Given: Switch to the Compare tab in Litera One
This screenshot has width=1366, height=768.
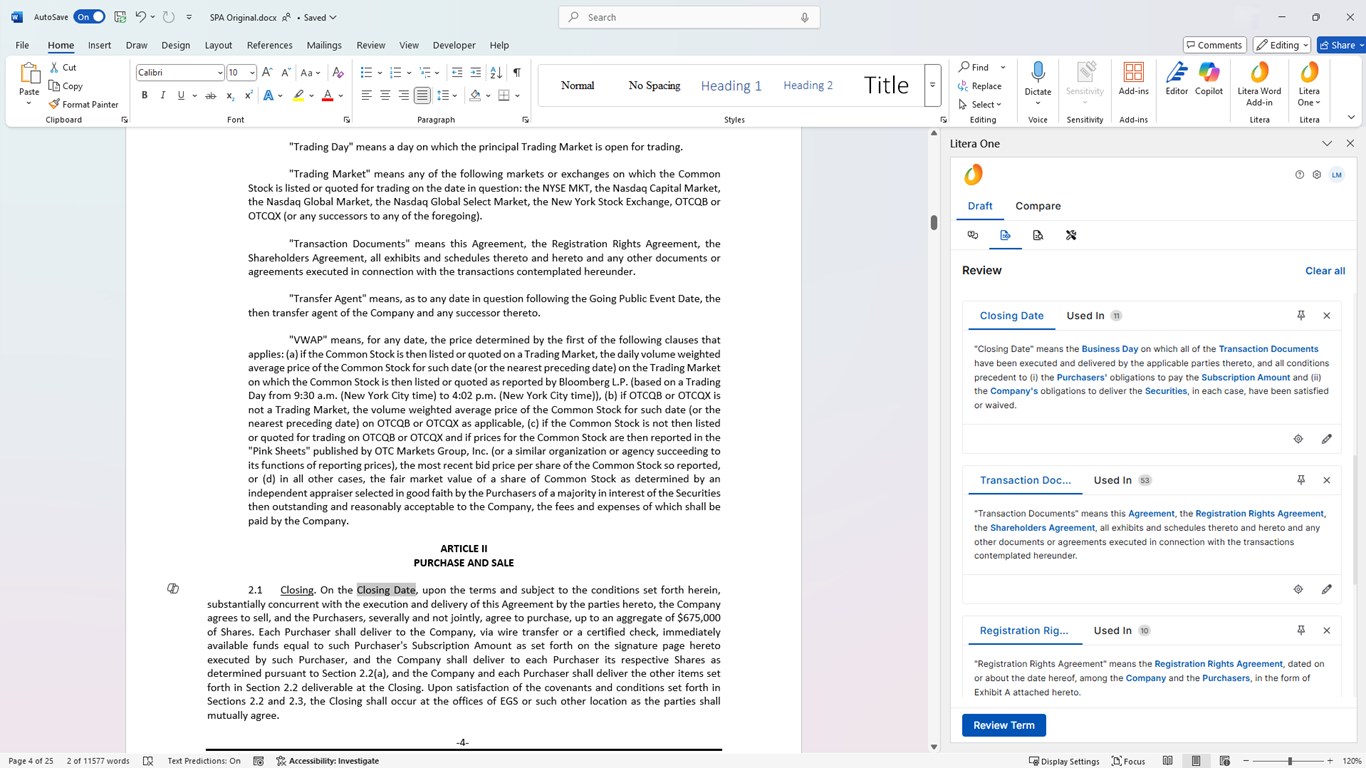Looking at the screenshot, I should [x=1038, y=206].
